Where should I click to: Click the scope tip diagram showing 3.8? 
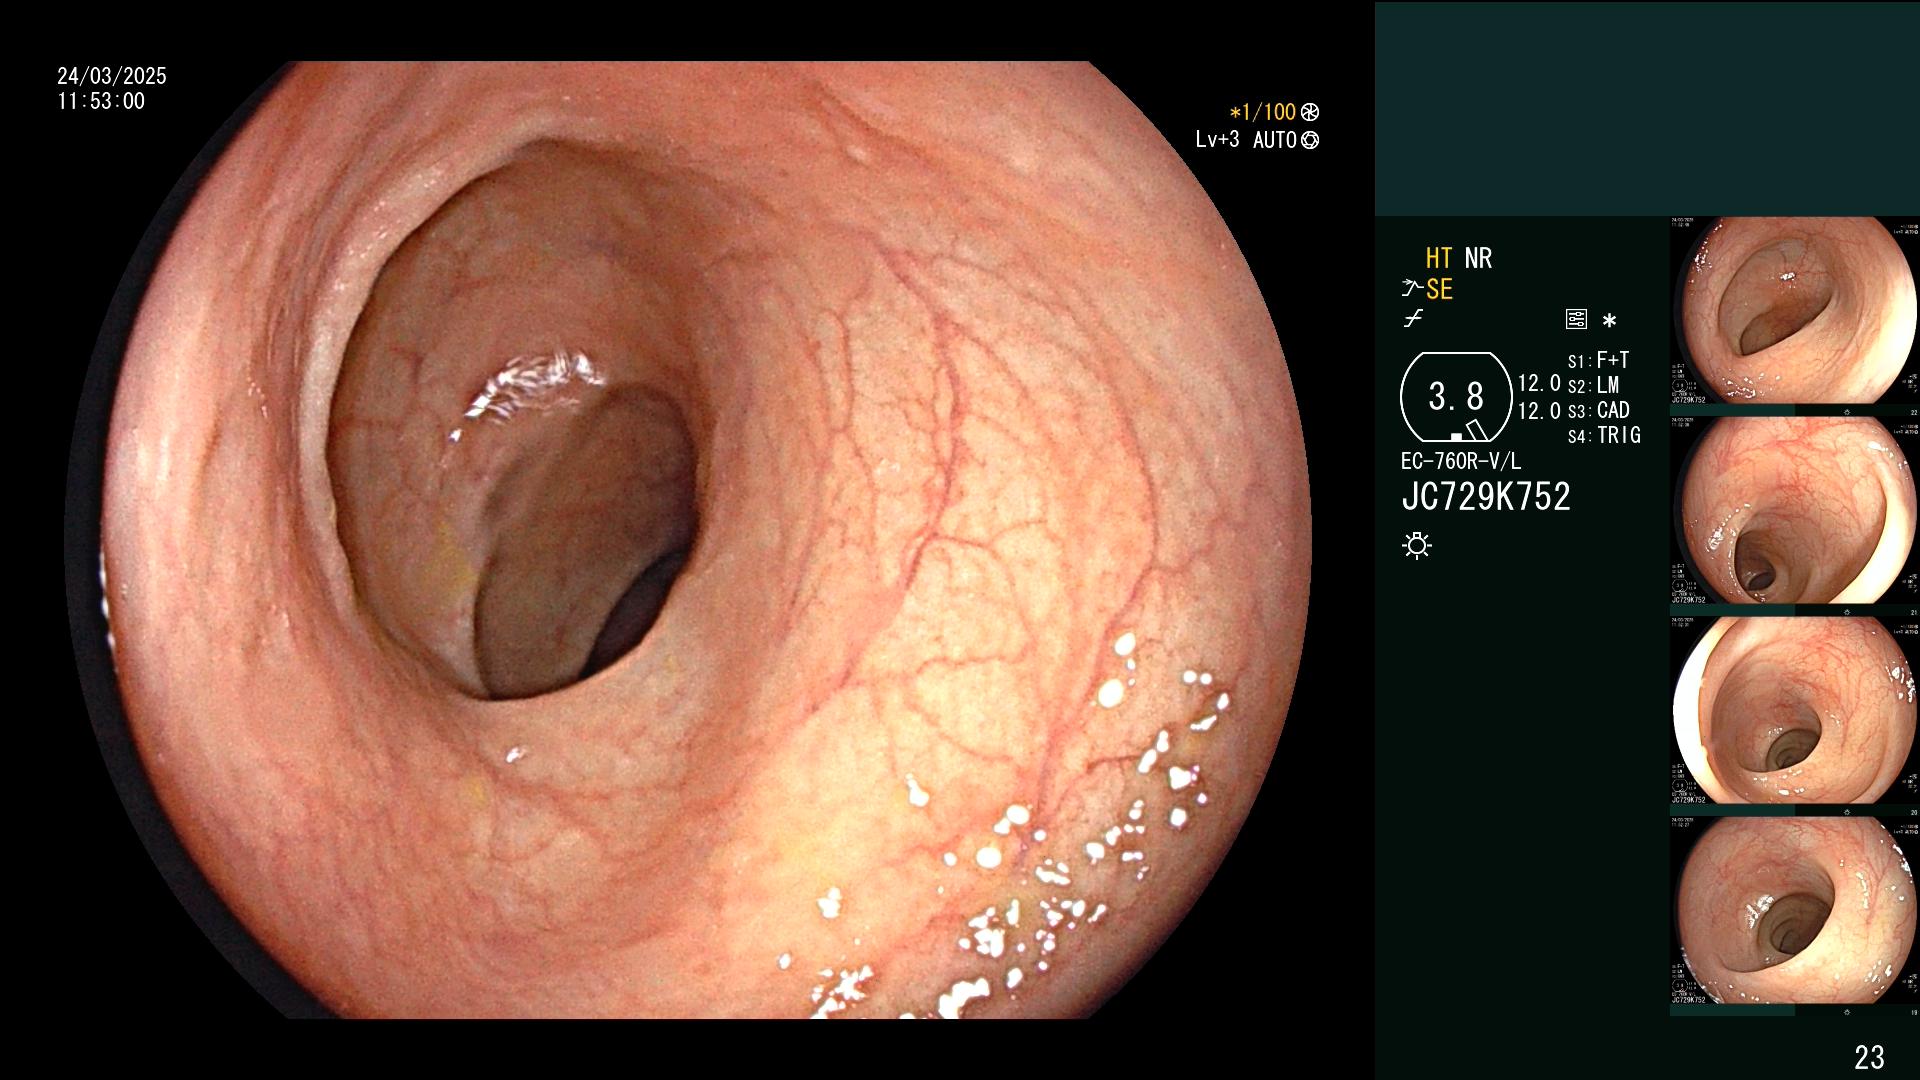coord(1456,397)
